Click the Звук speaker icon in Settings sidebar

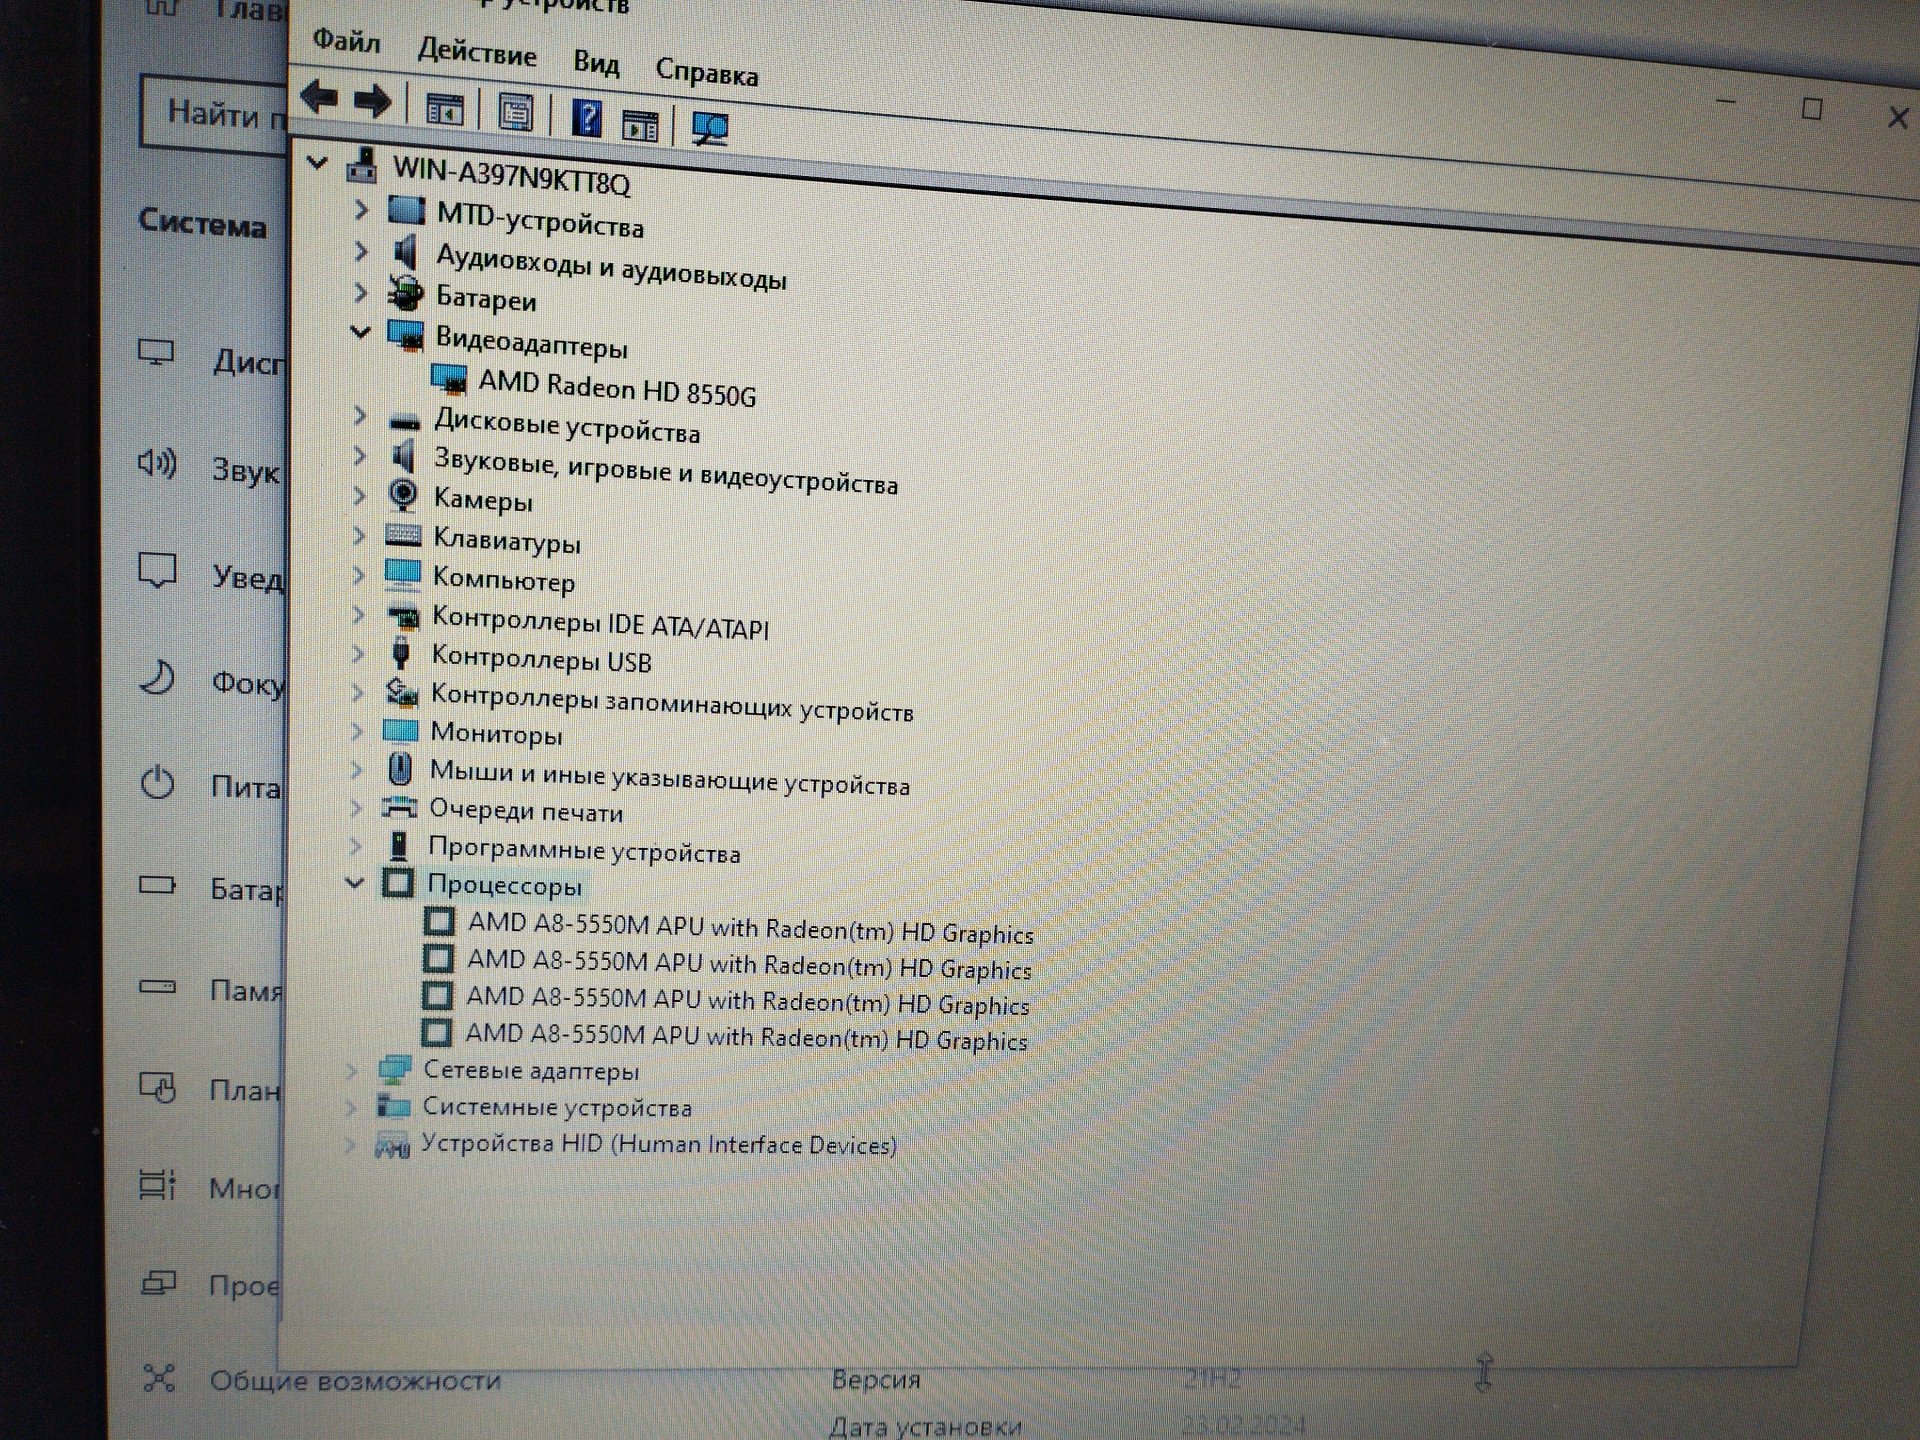click(x=157, y=462)
